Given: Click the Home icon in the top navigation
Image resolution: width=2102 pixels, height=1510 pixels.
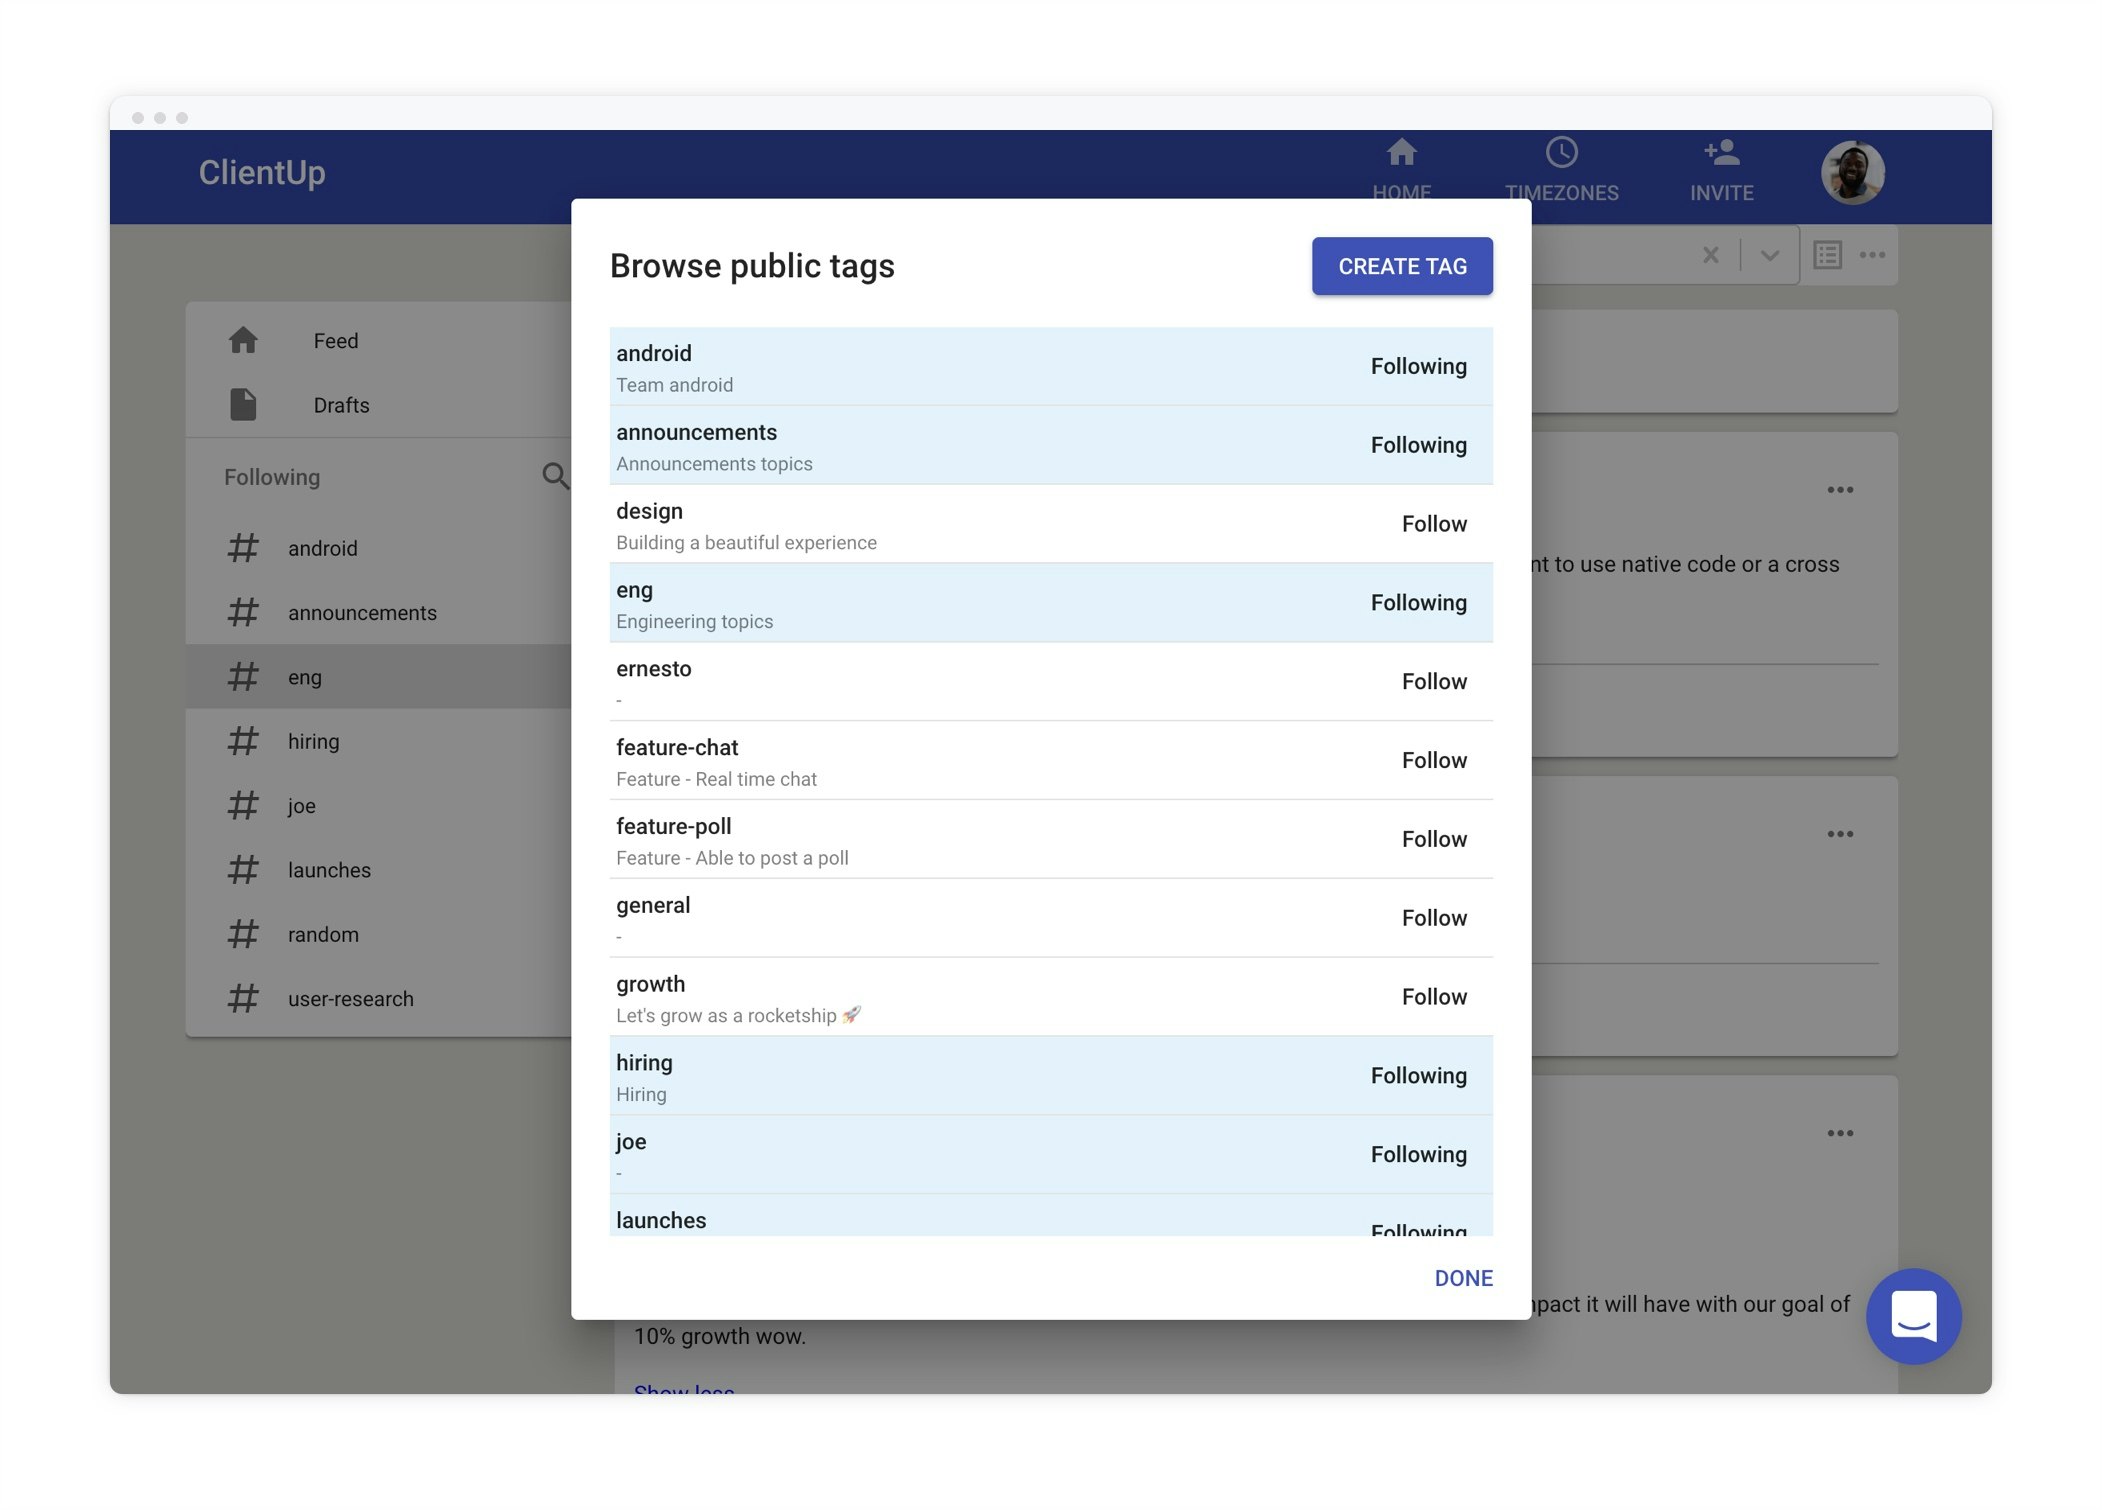Looking at the screenshot, I should point(1402,155).
